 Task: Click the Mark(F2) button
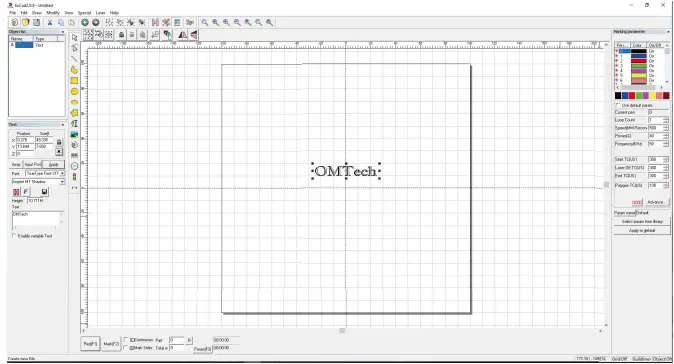[111, 344]
